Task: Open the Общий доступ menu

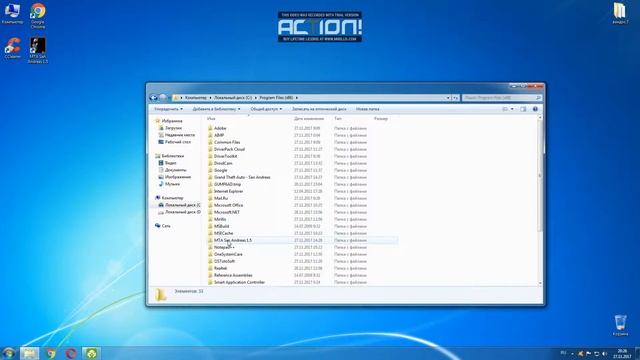Action: [266, 109]
